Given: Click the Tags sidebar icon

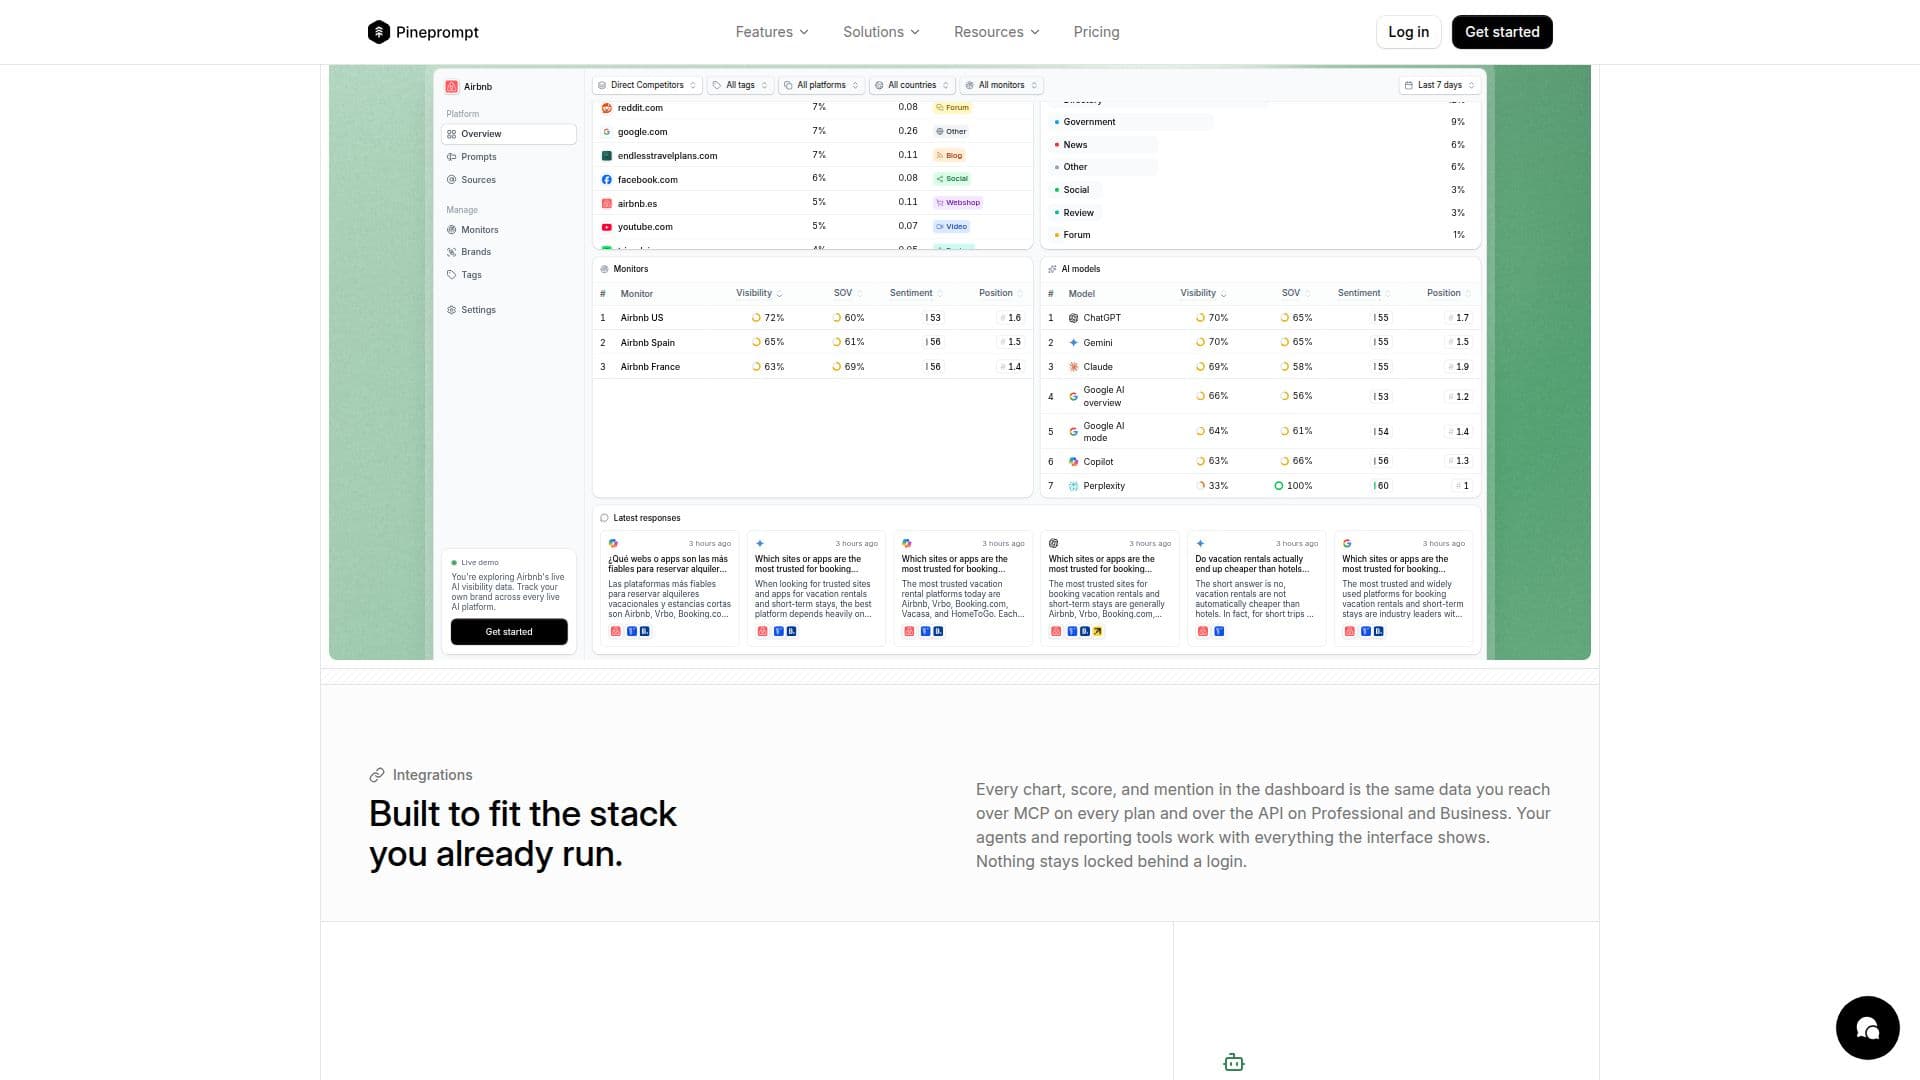Looking at the screenshot, I should [452, 275].
